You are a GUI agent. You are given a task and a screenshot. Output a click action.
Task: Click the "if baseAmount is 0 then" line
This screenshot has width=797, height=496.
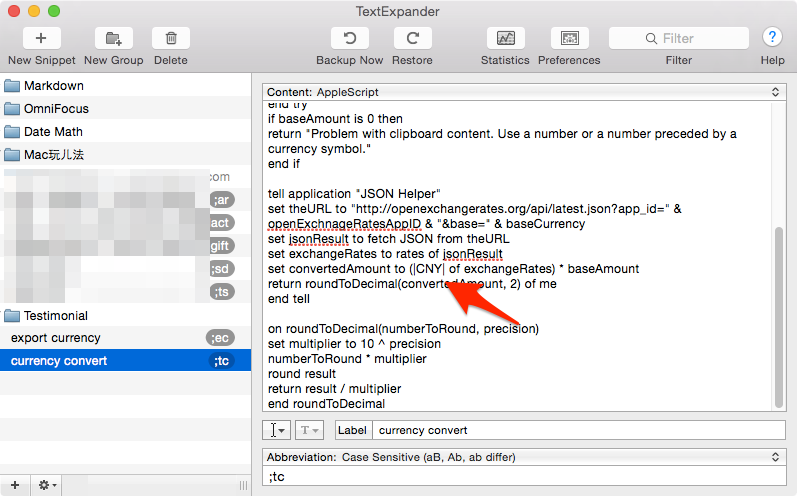pyautogui.click(x=335, y=119)
